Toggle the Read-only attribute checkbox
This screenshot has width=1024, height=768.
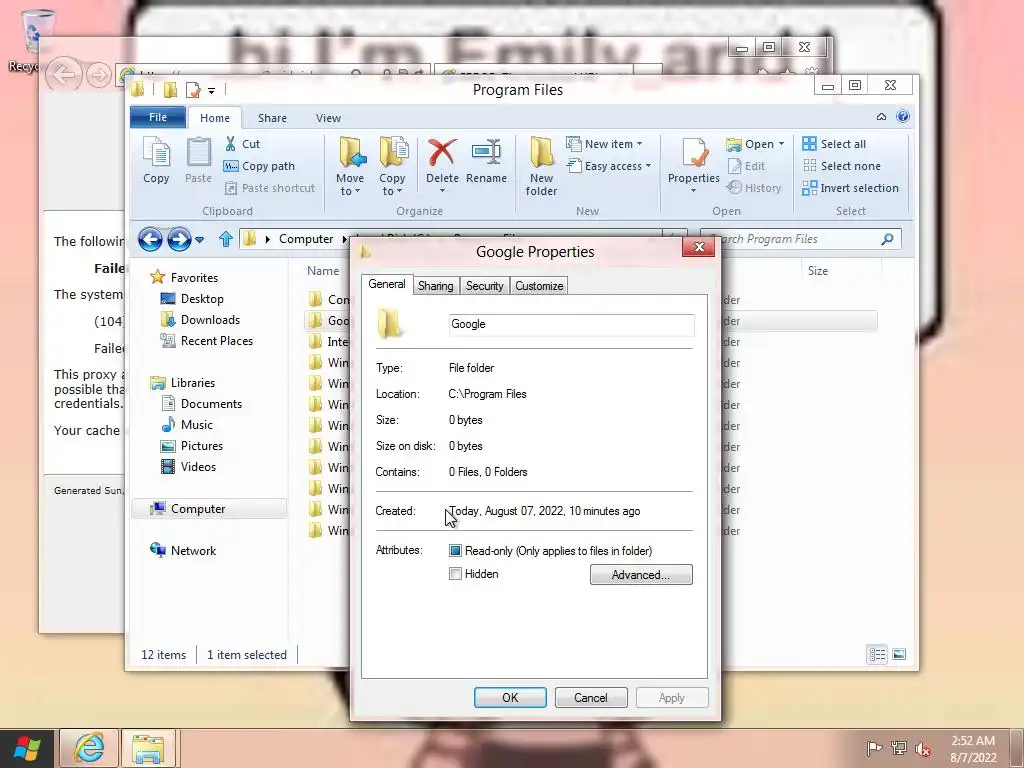[x=455, y=551]
